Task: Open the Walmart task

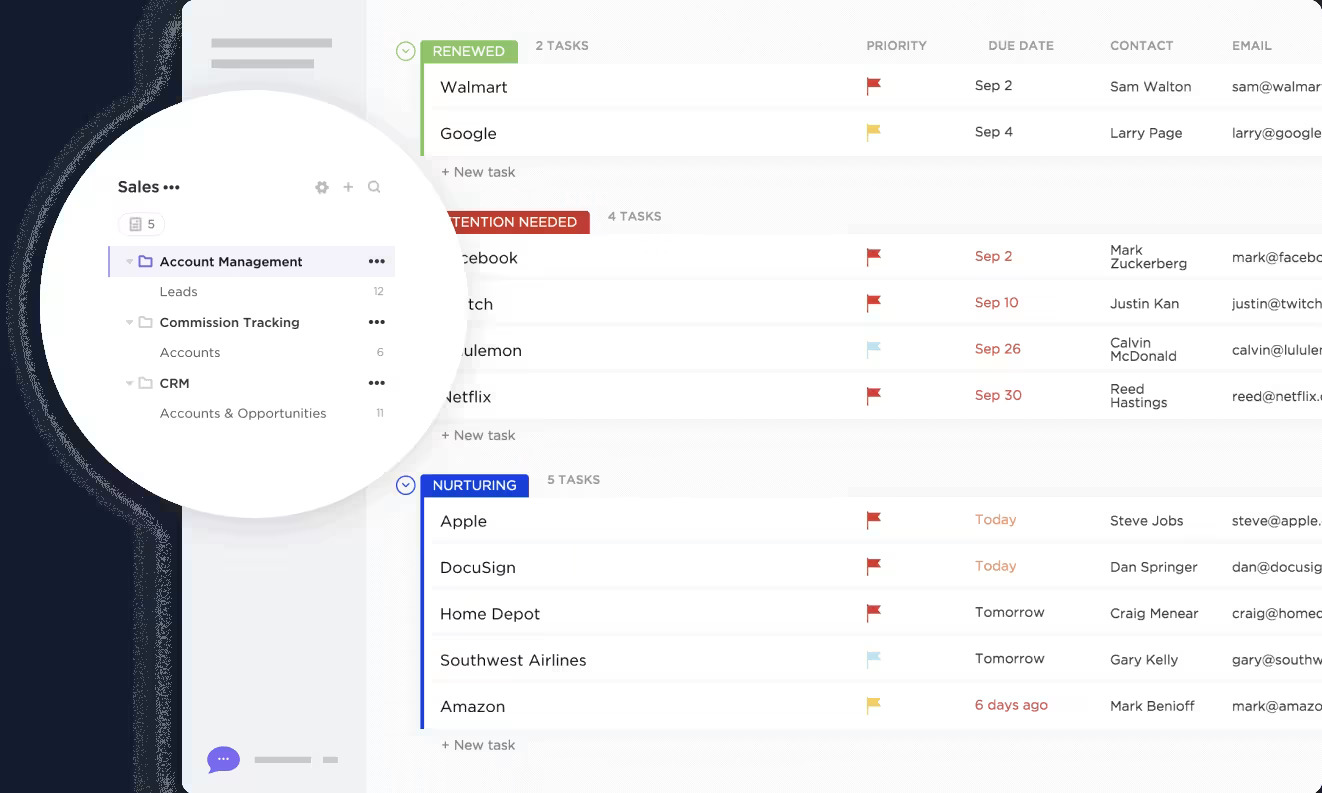Action: click(x=474, y=87)
